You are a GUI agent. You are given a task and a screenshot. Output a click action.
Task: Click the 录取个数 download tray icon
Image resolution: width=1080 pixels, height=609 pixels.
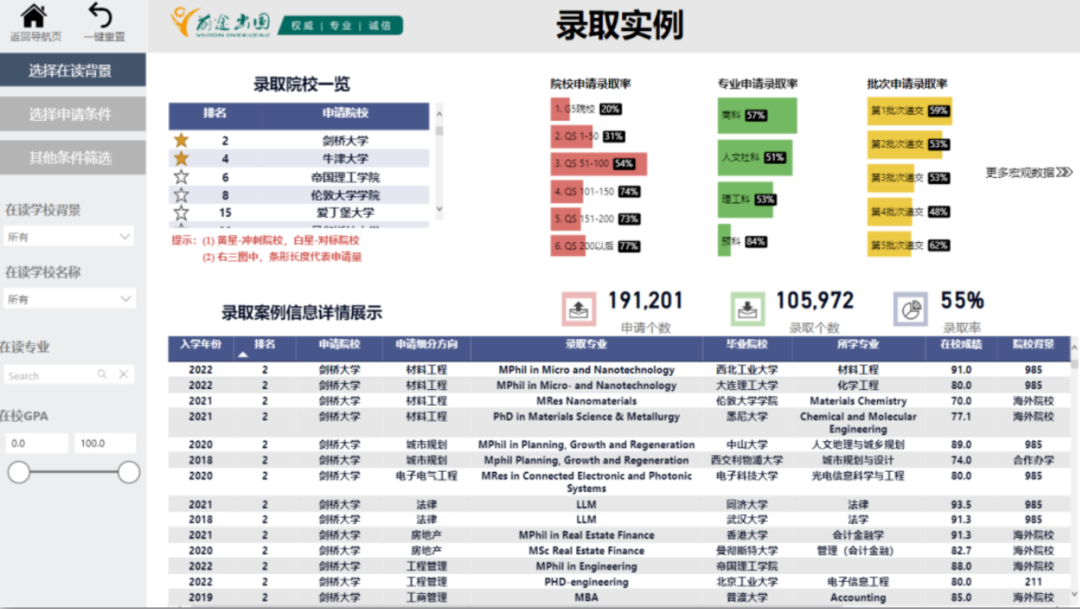(x=747, y=310)
